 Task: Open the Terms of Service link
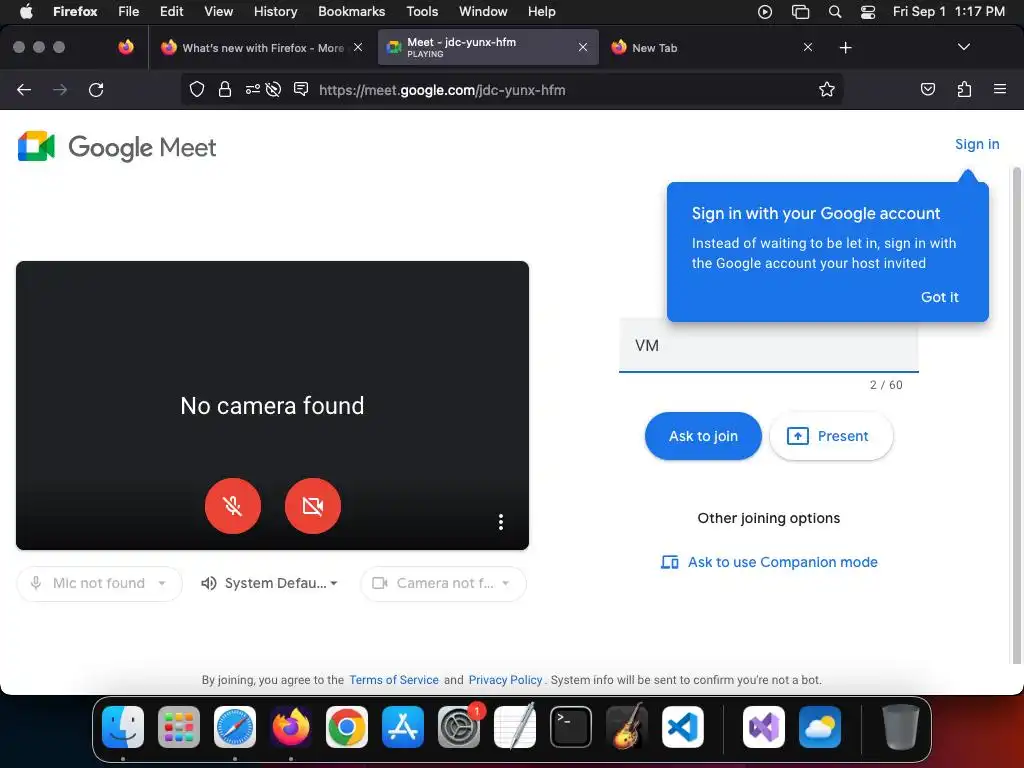394,680
